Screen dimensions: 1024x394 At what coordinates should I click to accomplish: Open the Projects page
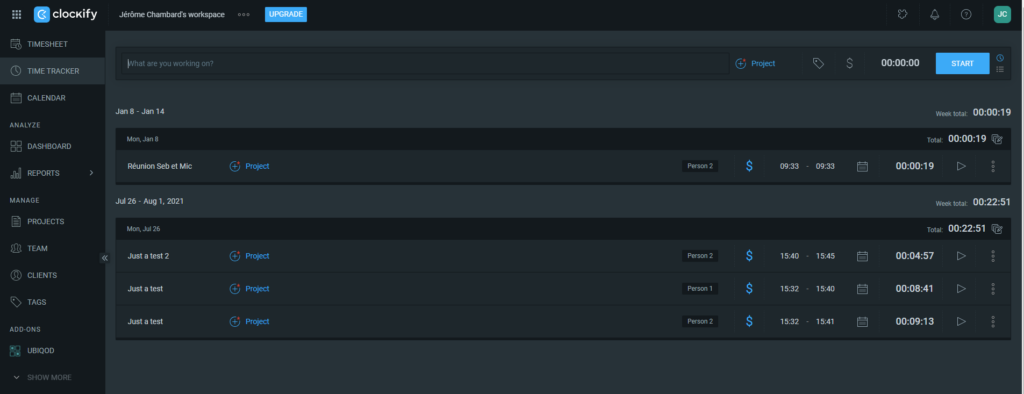(52, 222)
